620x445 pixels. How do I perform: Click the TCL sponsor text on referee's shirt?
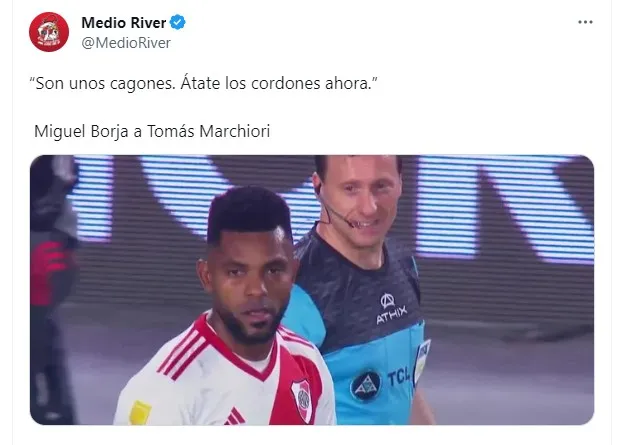pos(398,377)
